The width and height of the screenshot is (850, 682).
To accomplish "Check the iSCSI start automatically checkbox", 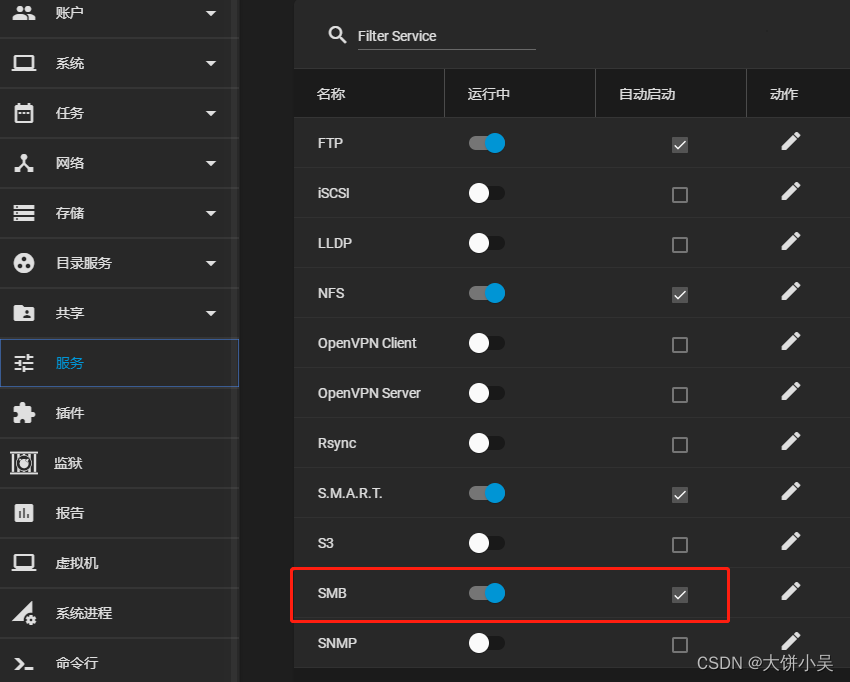I will (x=680, y=195).
